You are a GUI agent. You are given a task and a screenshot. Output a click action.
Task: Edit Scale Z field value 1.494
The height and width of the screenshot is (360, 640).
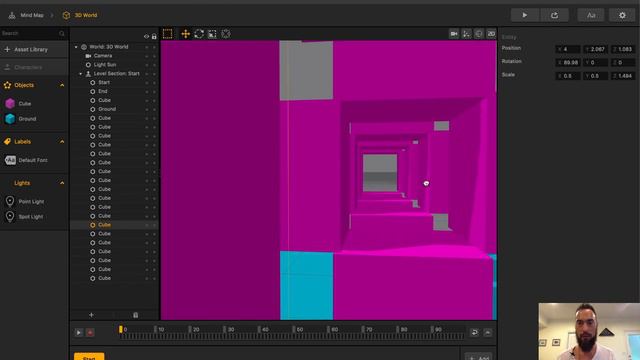pyautogui.click(x=623, y=76)
